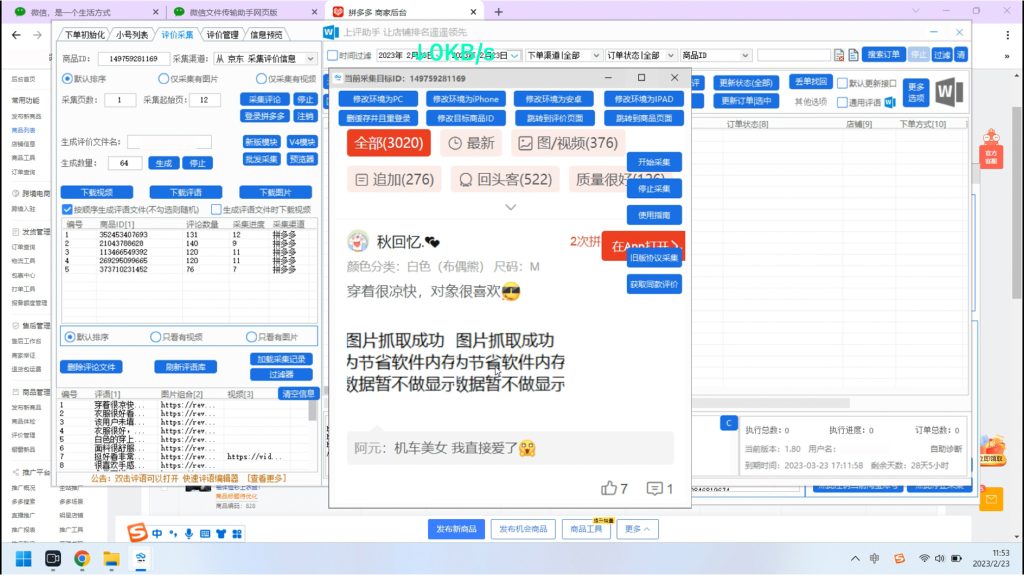Click the Sogou keyboard icon
Viewport: 1024px width, 575px height.
tap(205, 534)
